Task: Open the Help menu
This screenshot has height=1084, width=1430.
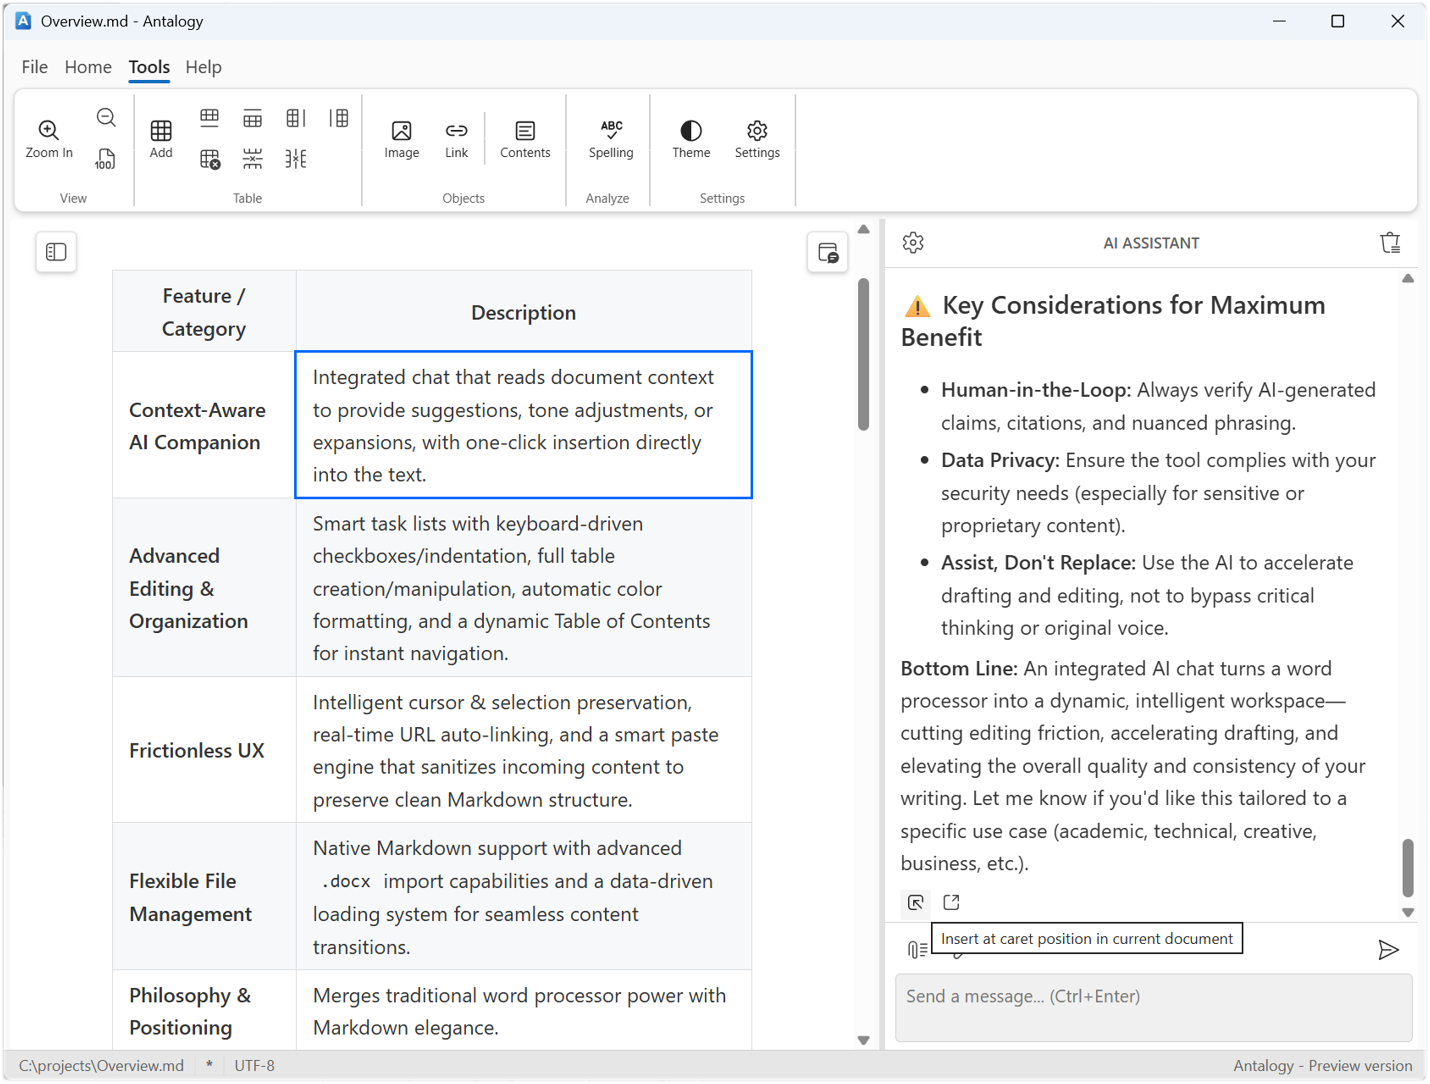Action: coord(203,67)
